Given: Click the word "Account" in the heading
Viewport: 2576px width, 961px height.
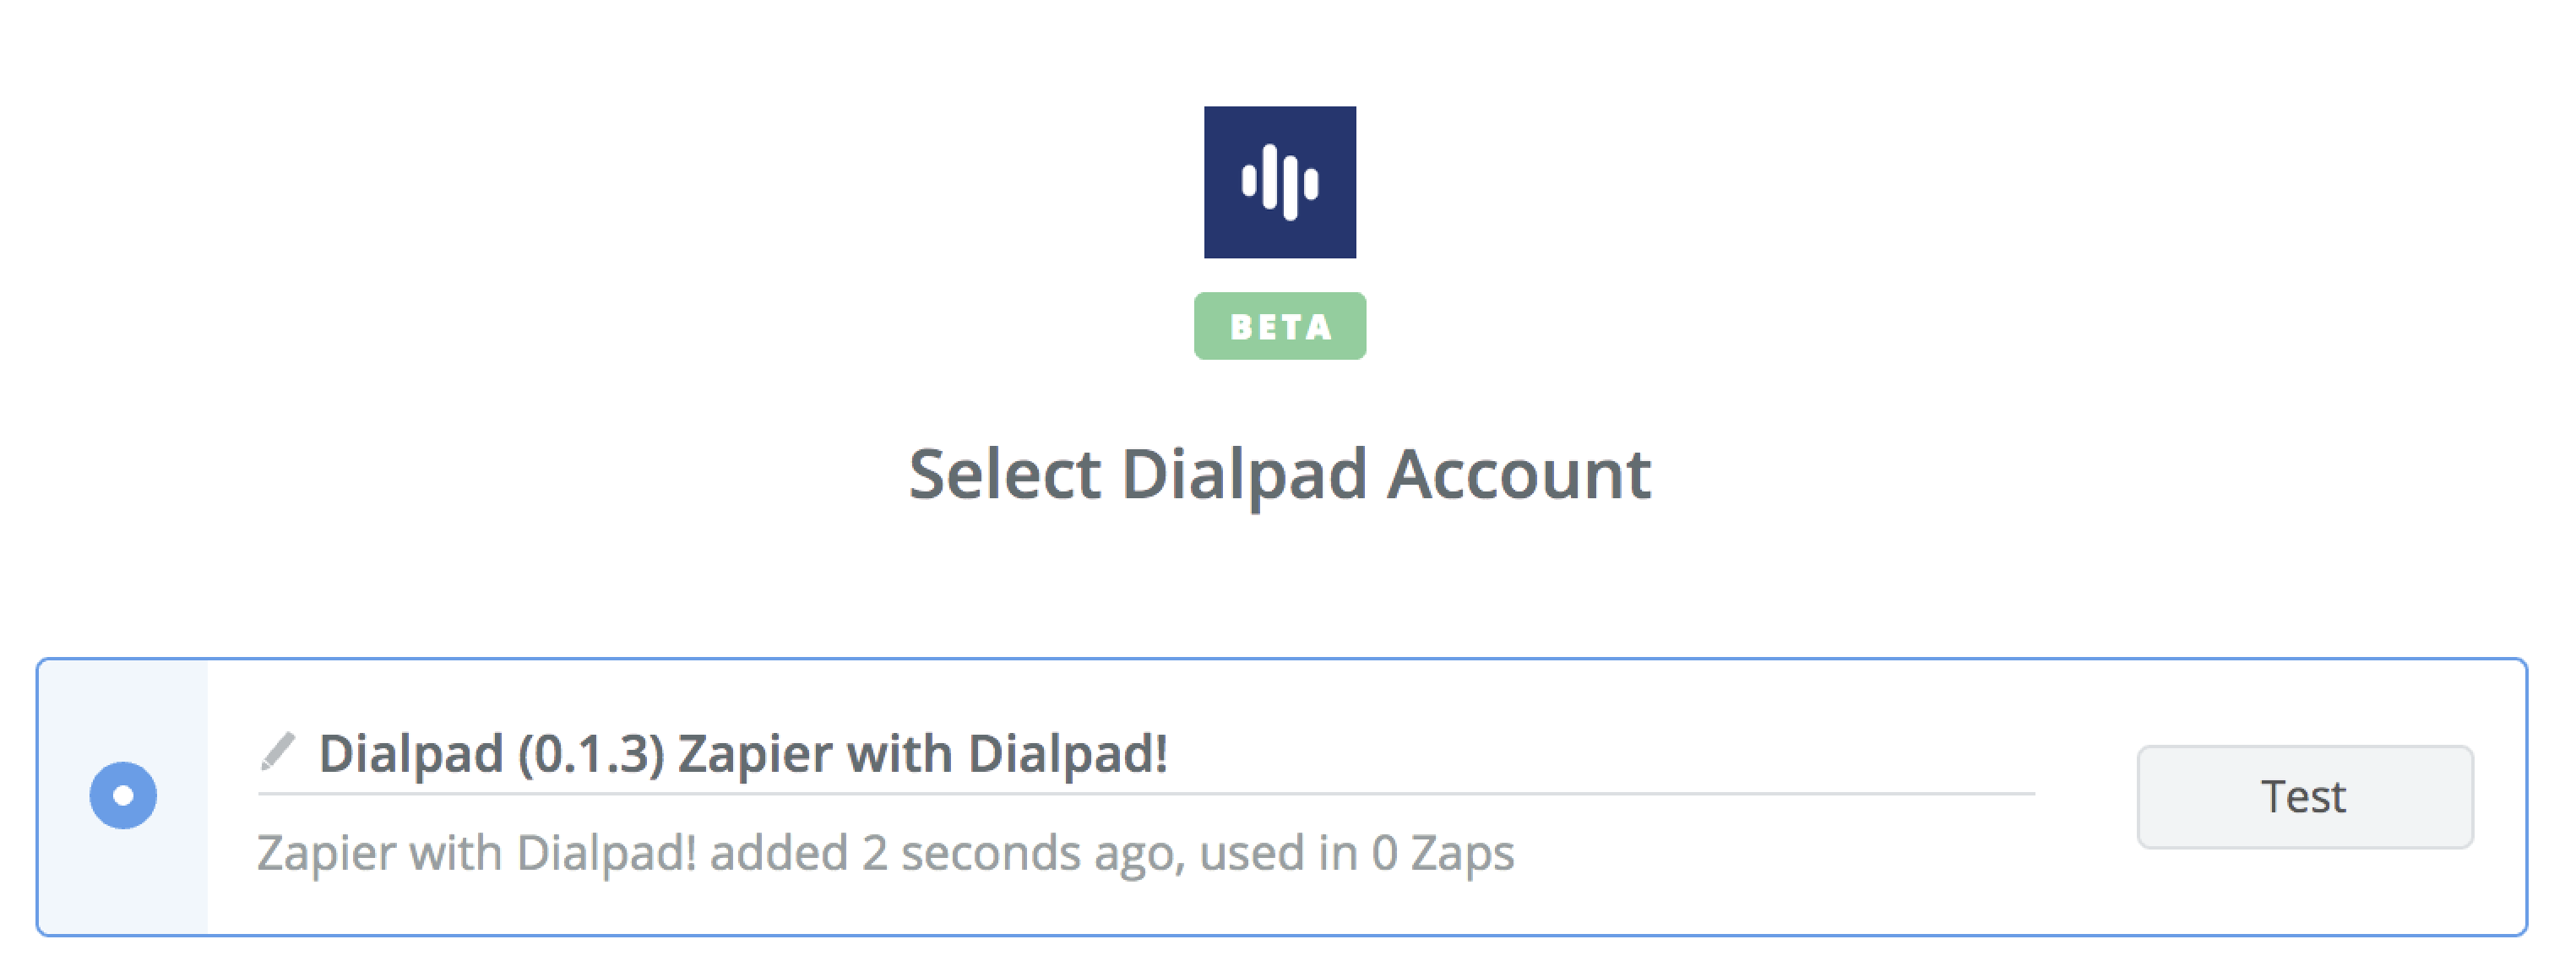Looking at the screenshot, I should [1518, 474].
